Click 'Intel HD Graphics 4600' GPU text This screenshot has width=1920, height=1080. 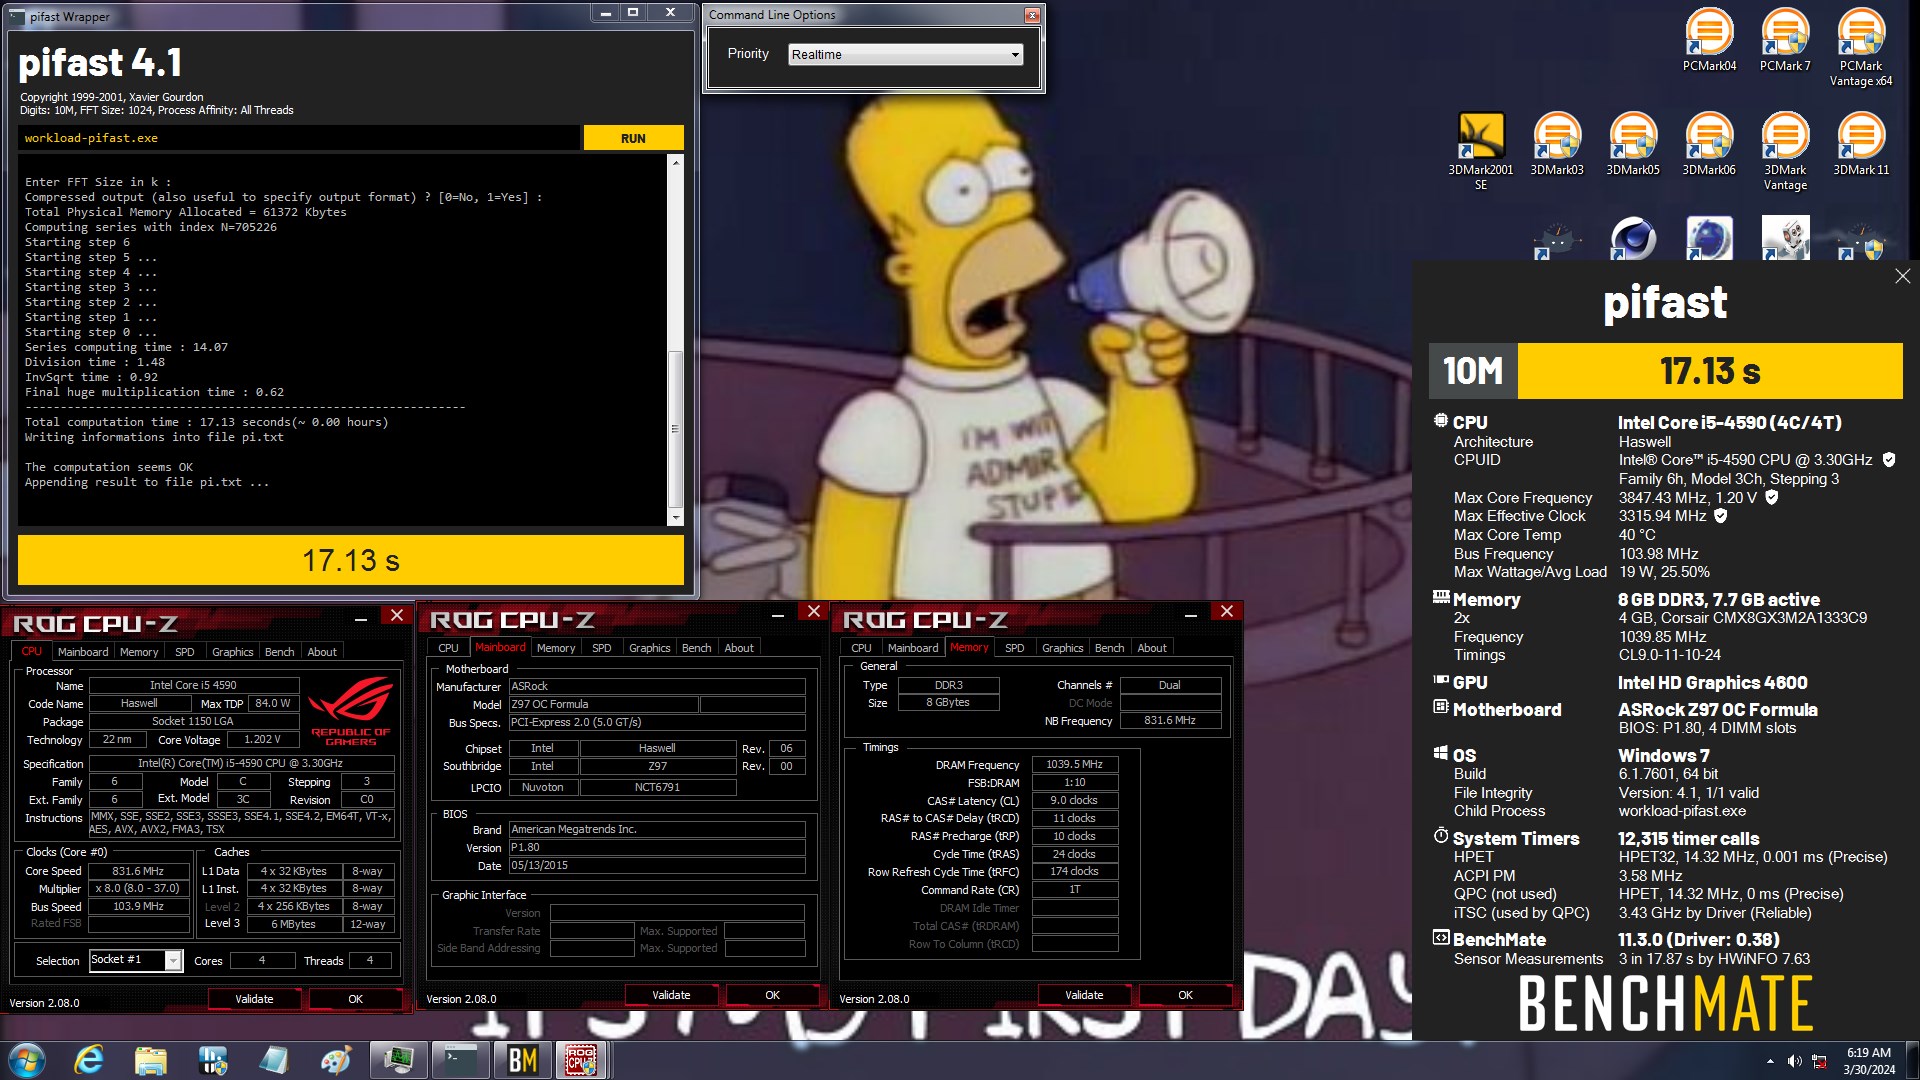pos(1712,683)
